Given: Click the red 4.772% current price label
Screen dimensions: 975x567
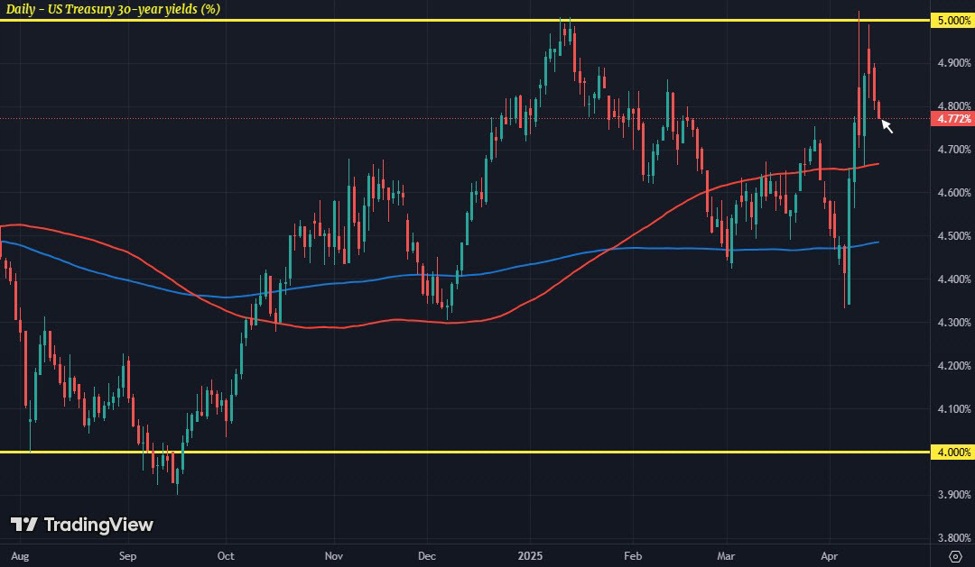Looking at the screenshot, I should [x=951, y=119].
